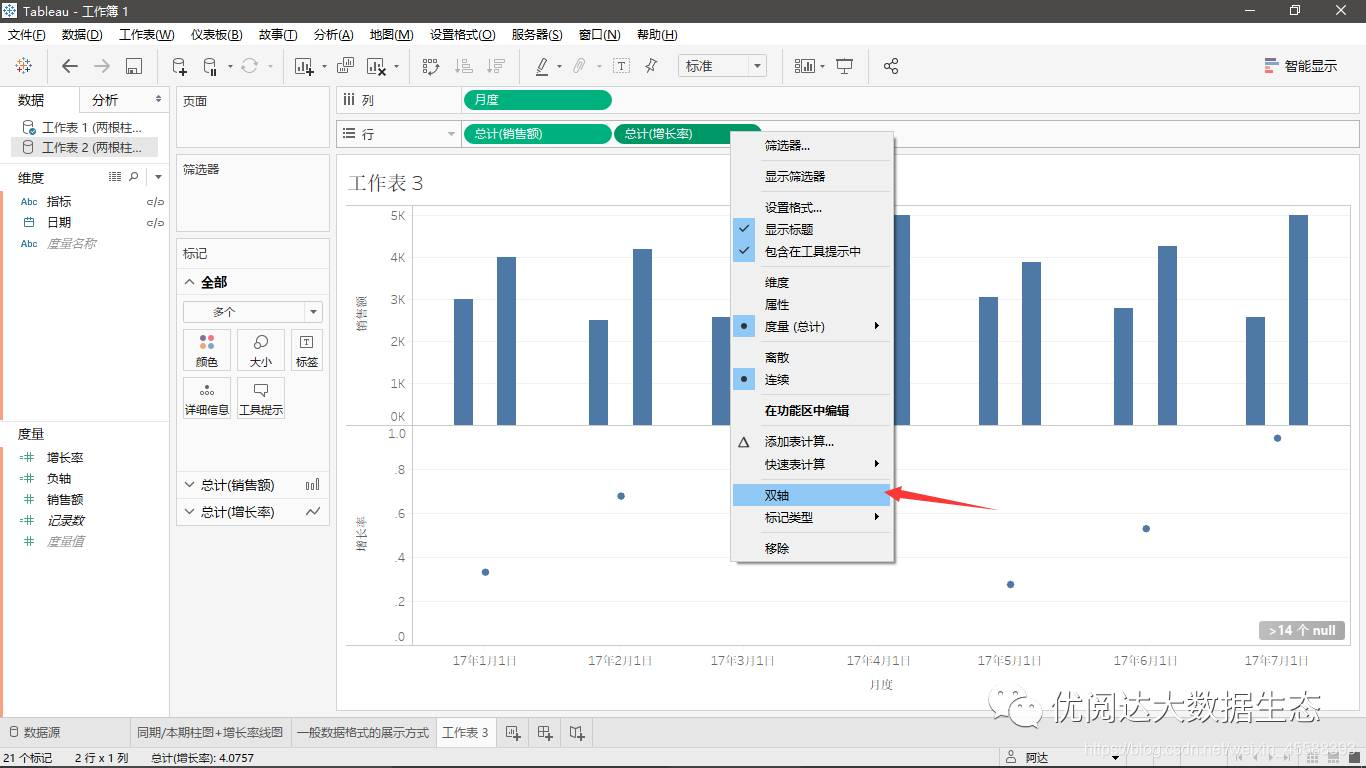
Task: Add a new worksheet tab at the bottom
Action: pos(513,733)
